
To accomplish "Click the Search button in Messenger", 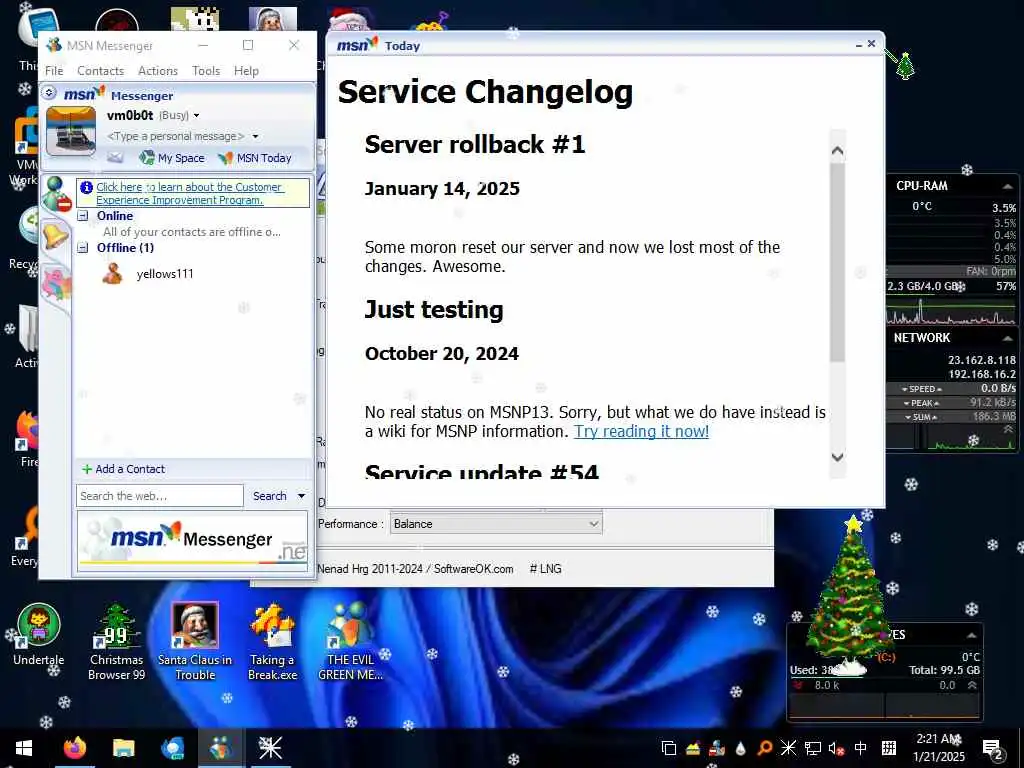I will tap(270, 496).
